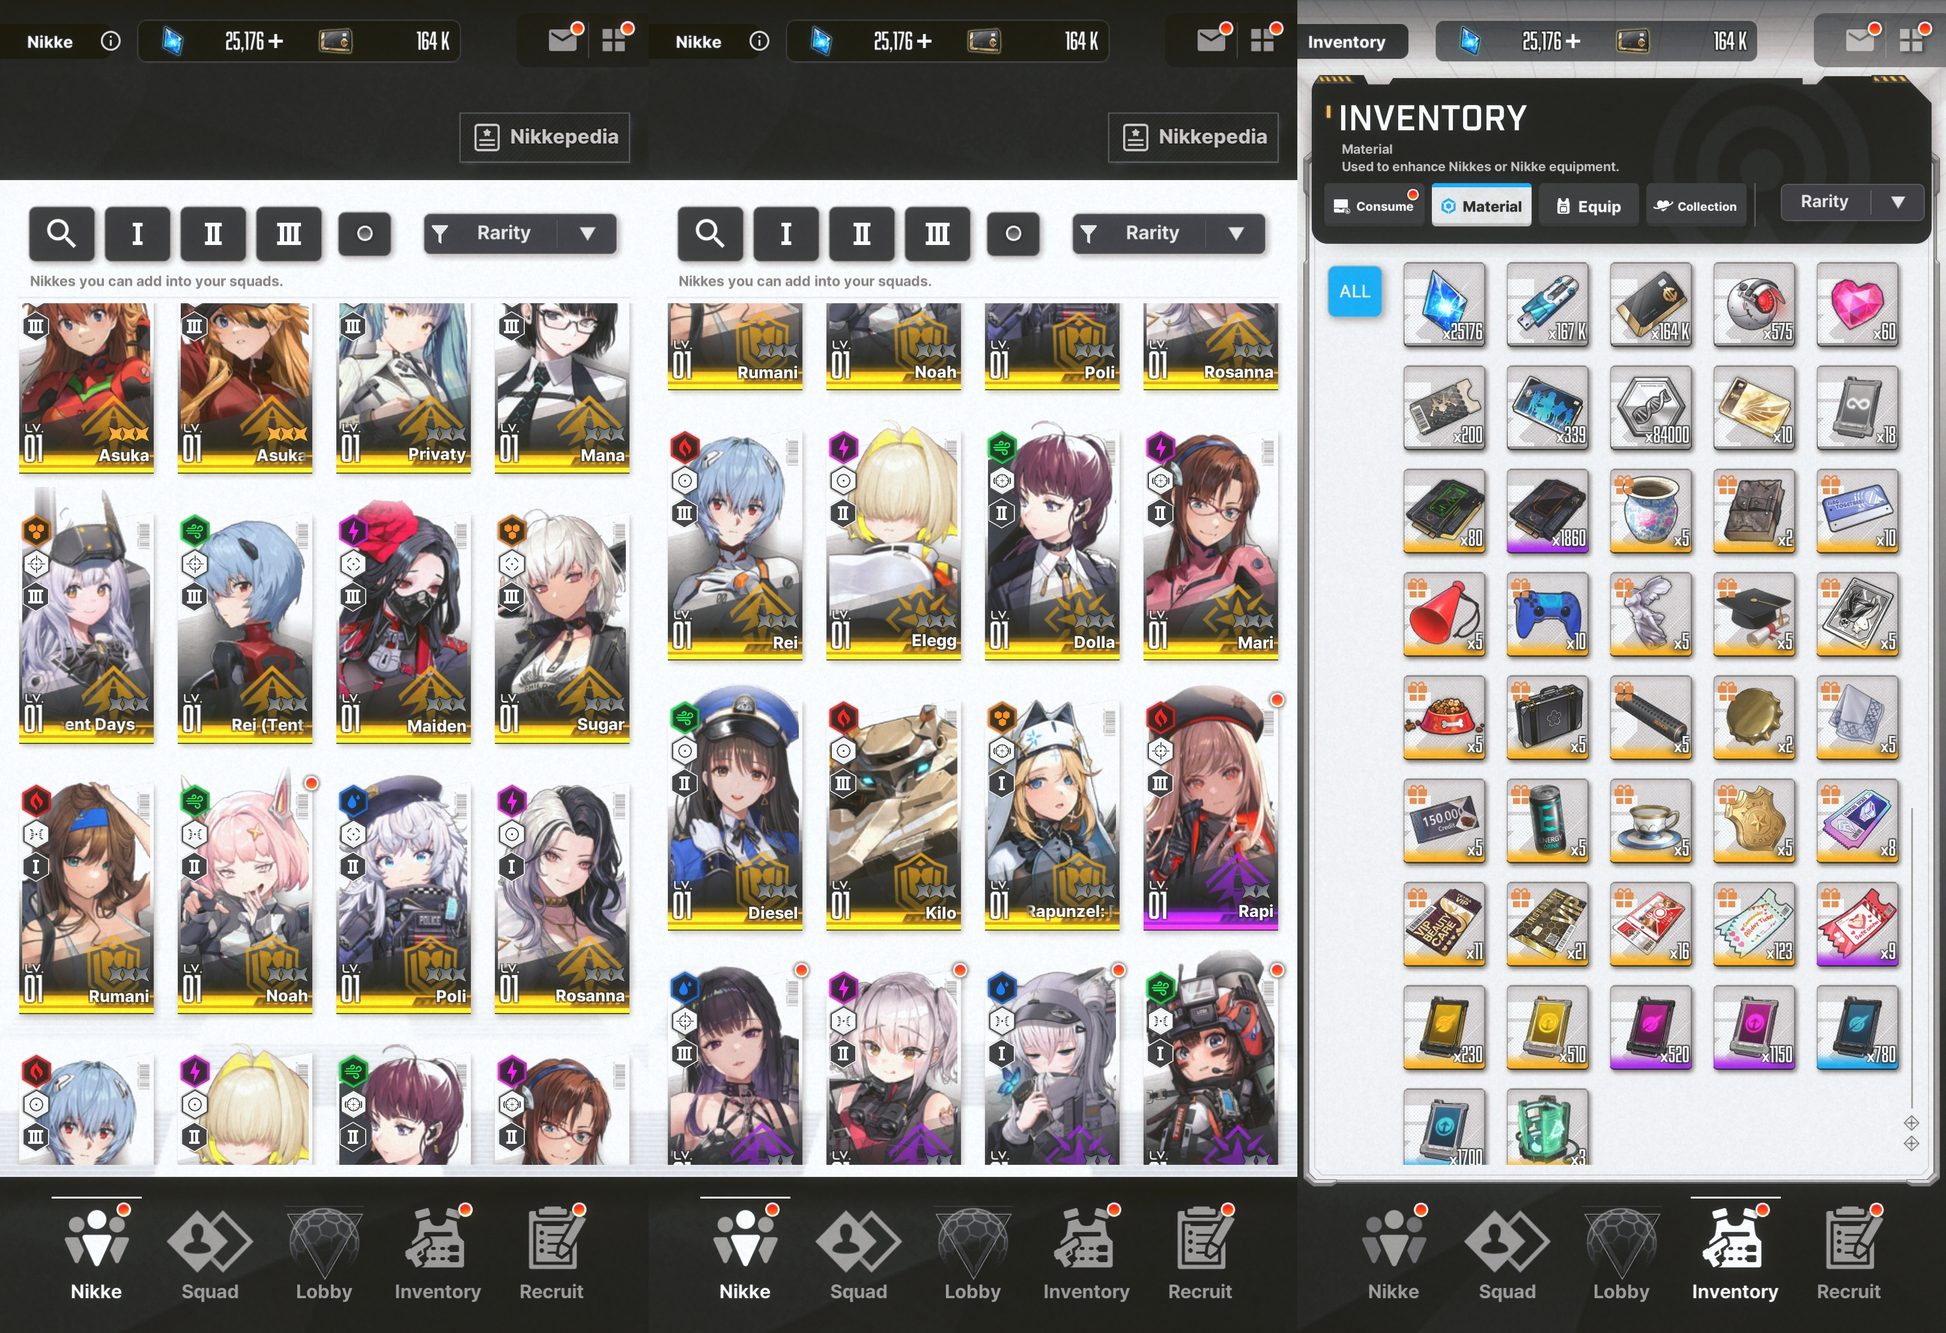Select energy drink can item x5
This screenshot has height=1333, width=1946.
pos(1547,820)
